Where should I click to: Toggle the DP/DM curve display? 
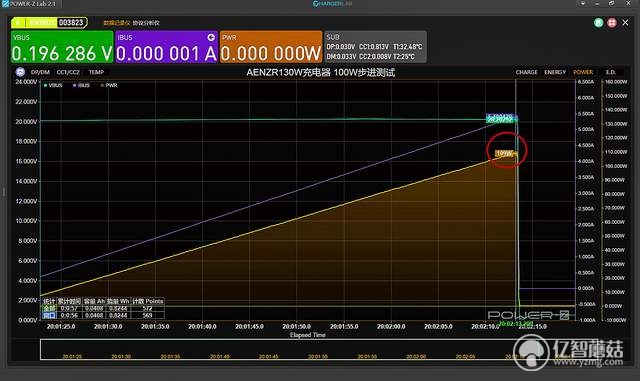click(40, 72)
